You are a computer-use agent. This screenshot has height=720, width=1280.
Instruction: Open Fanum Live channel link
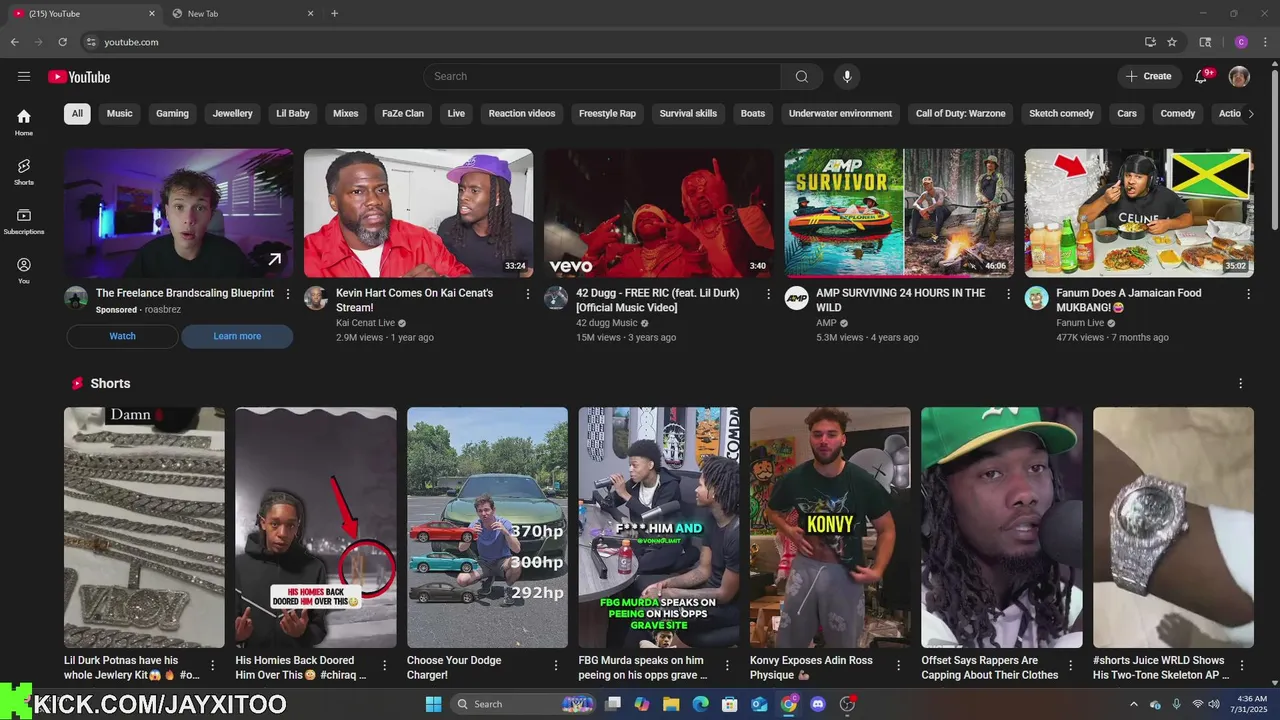point(1080,323)
